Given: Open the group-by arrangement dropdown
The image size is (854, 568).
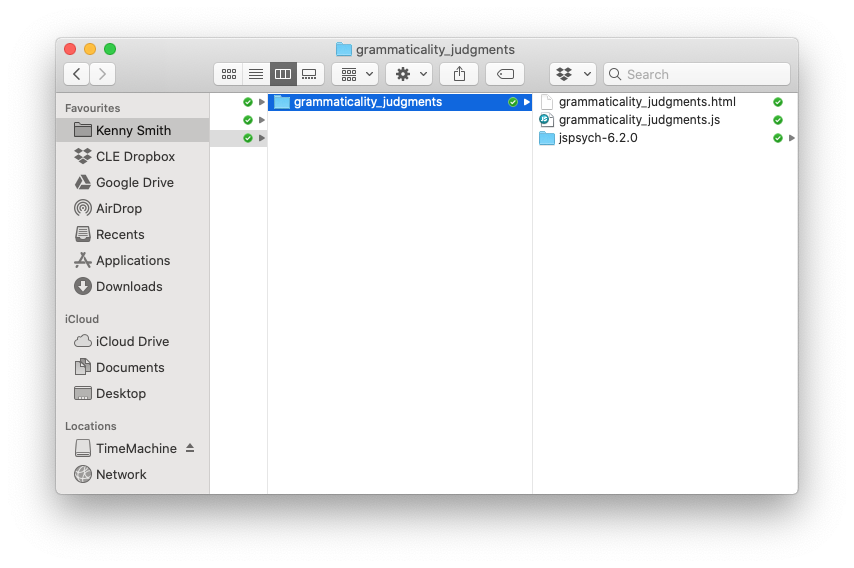Looking at the screenshot, I should [x=355, y=74].
